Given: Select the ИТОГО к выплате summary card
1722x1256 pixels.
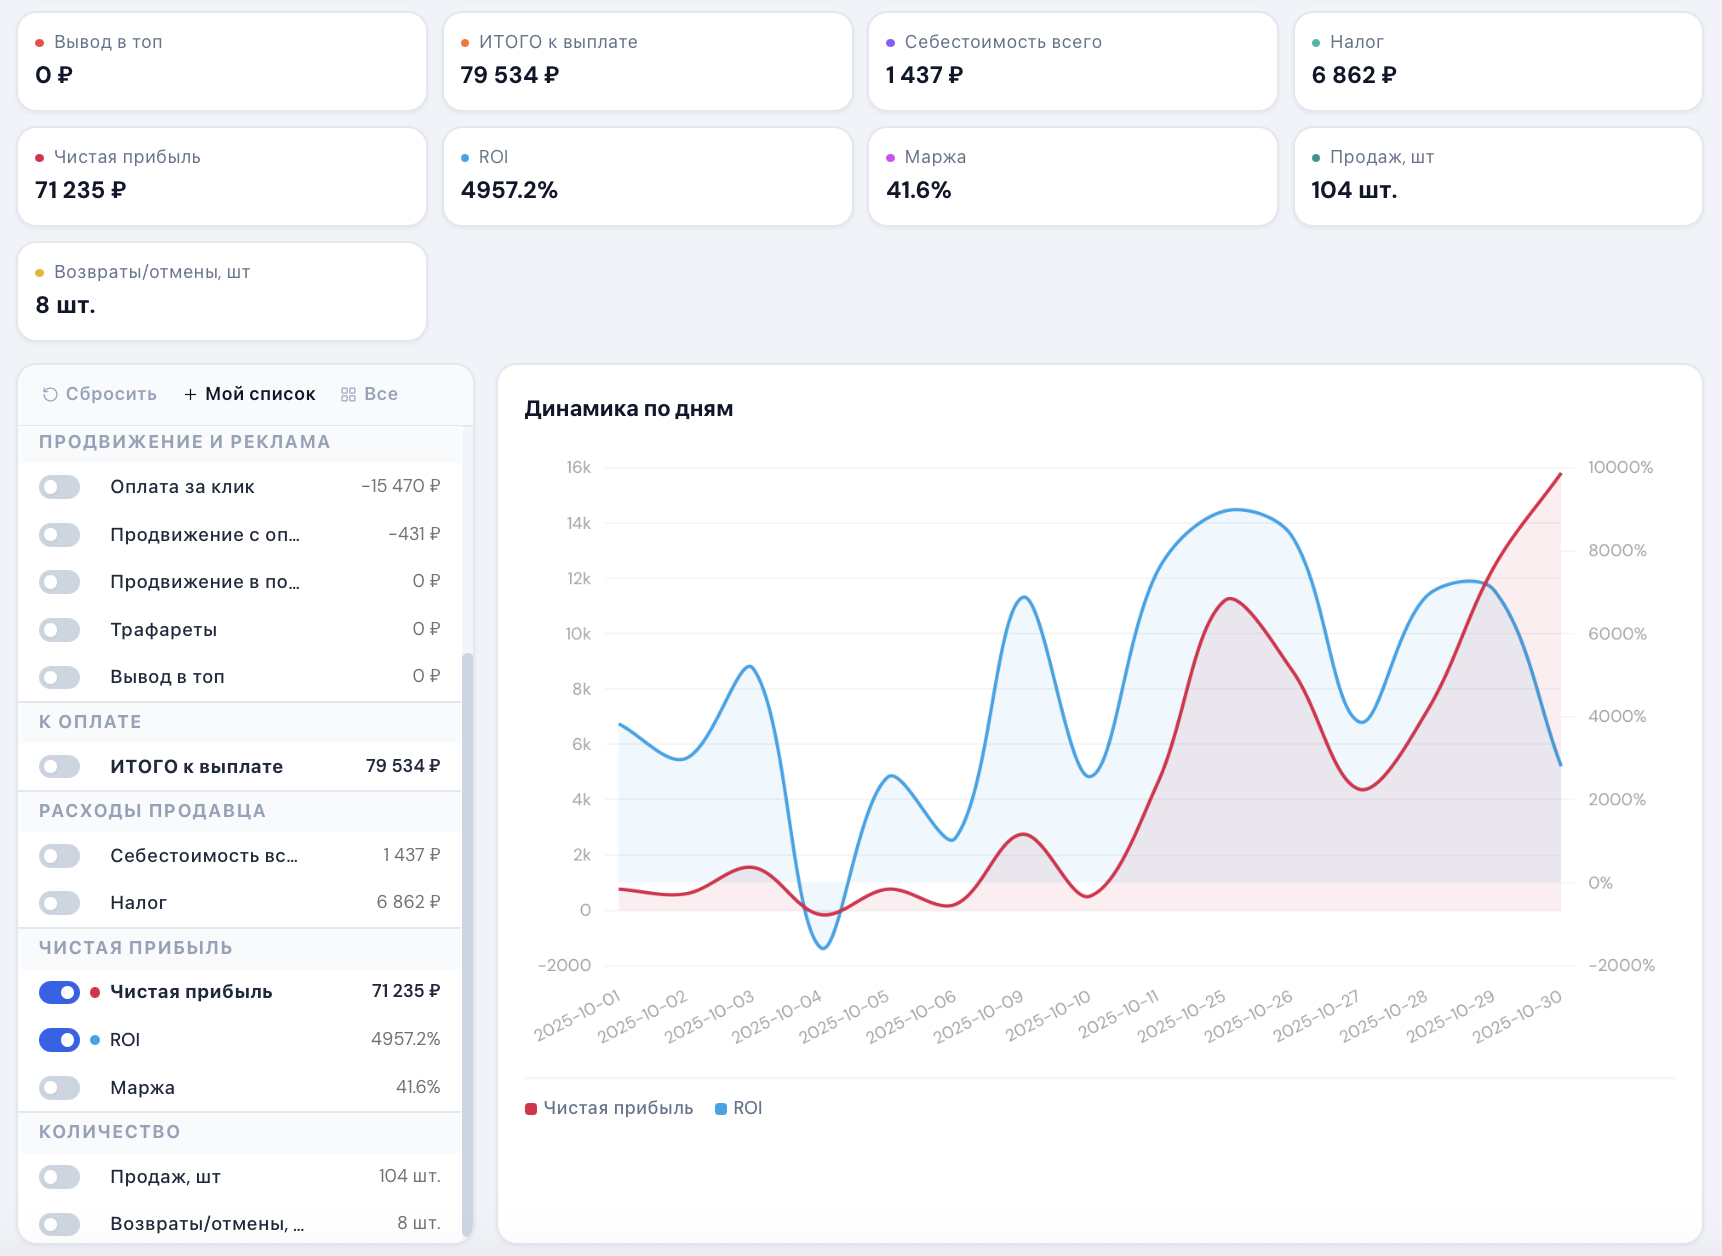Looking at the screenshot, I should pyautogui.click(x=648, y=61).
